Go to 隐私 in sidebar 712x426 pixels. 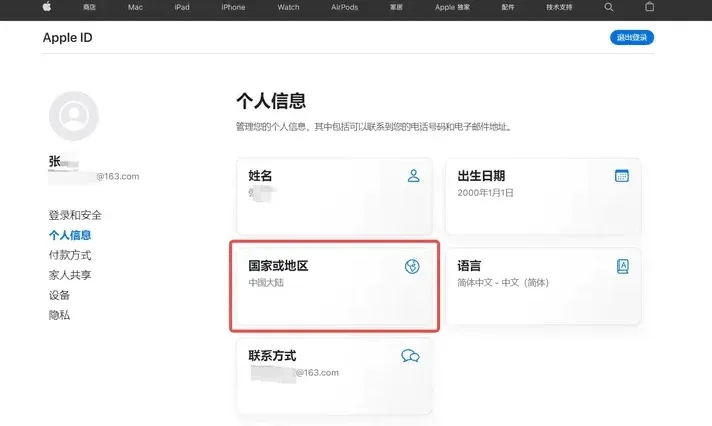pos(59,315)
